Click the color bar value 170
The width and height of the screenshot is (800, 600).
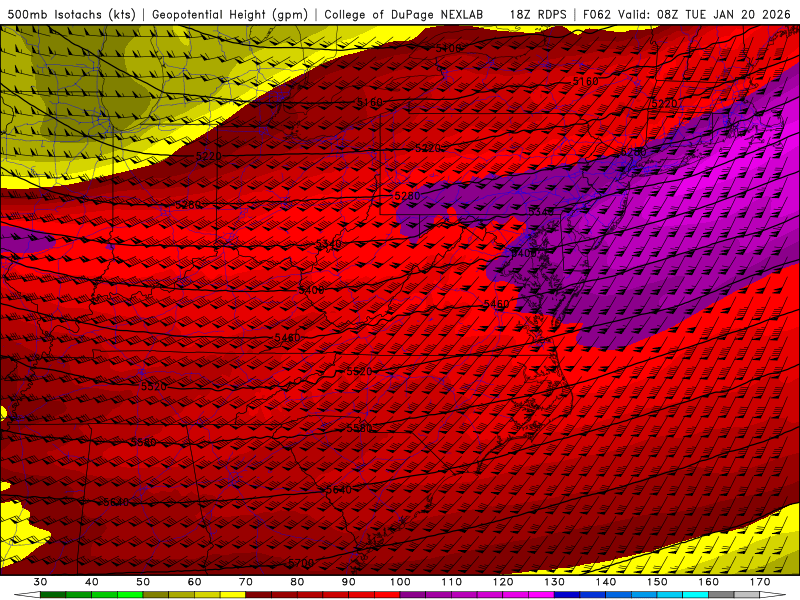pyautogui.click(x=760, y=582)
